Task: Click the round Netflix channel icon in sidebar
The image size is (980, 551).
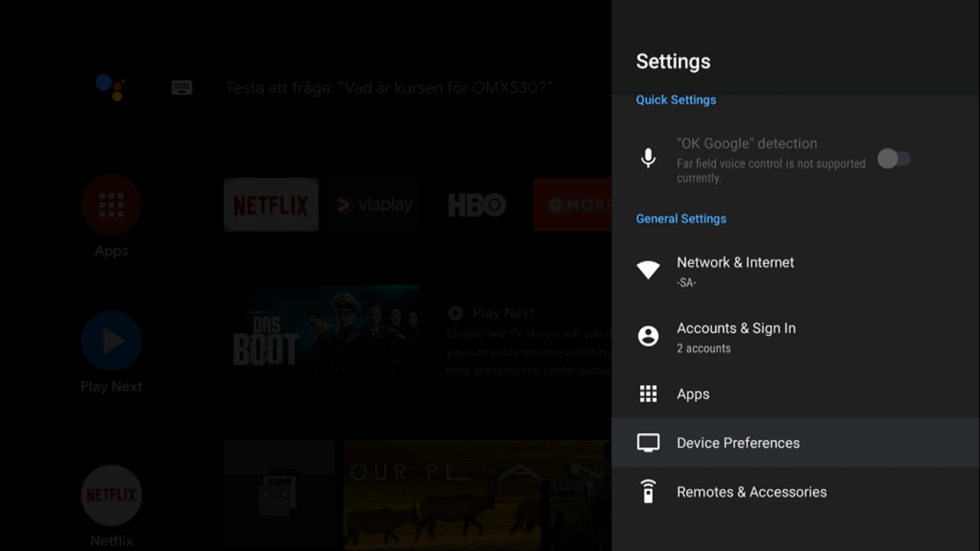Action: (111, 495)
